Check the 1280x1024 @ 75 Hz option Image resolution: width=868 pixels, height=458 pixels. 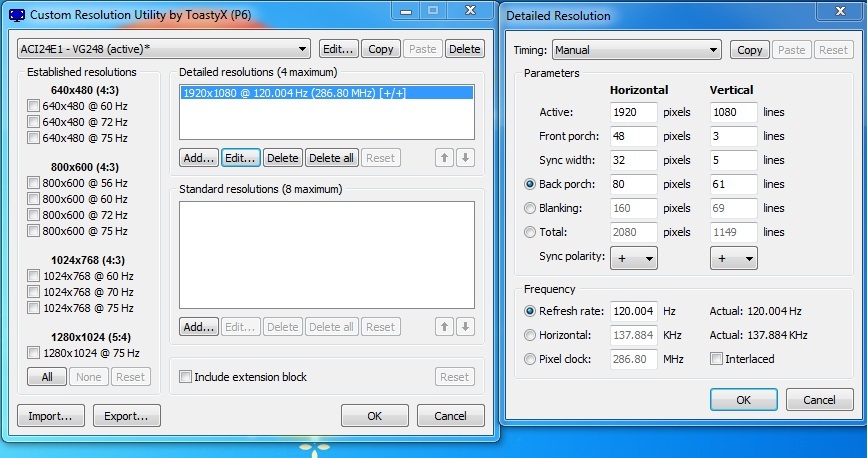point(33,352)
